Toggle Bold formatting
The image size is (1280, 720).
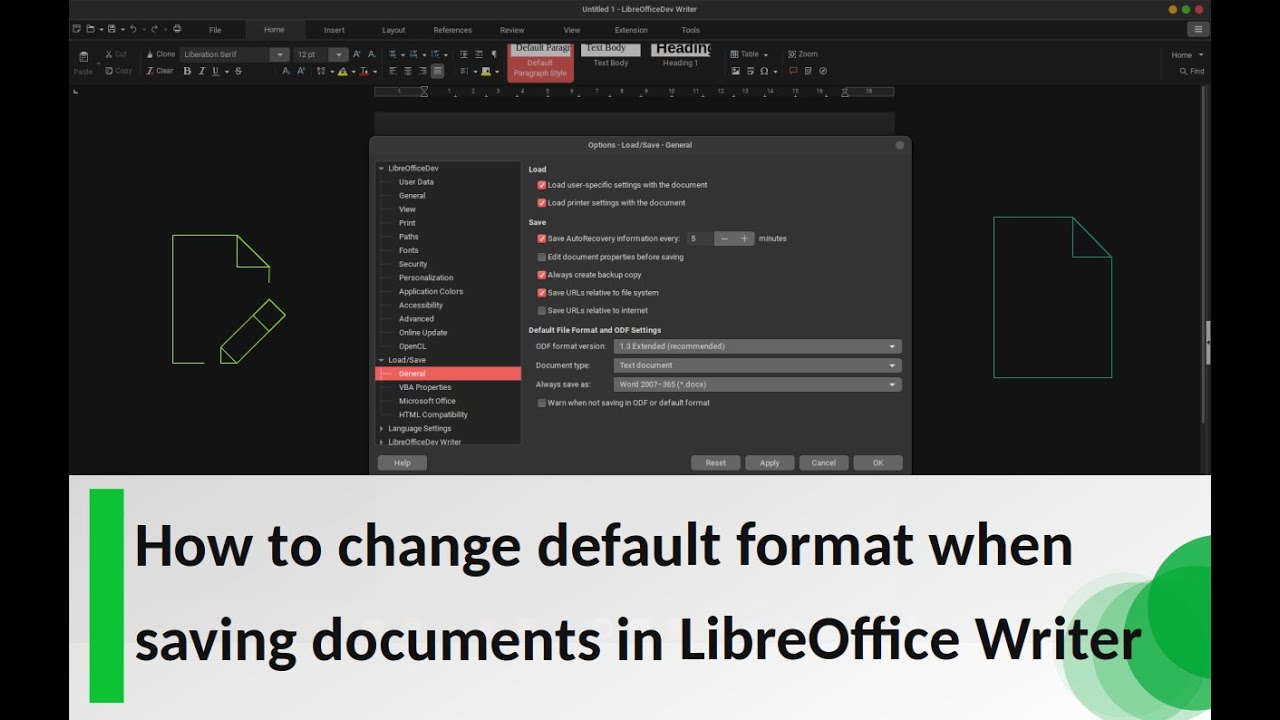point(187,71)
